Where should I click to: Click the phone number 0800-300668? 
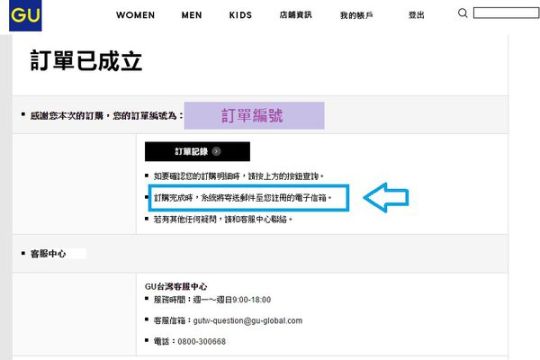(201, 341)
